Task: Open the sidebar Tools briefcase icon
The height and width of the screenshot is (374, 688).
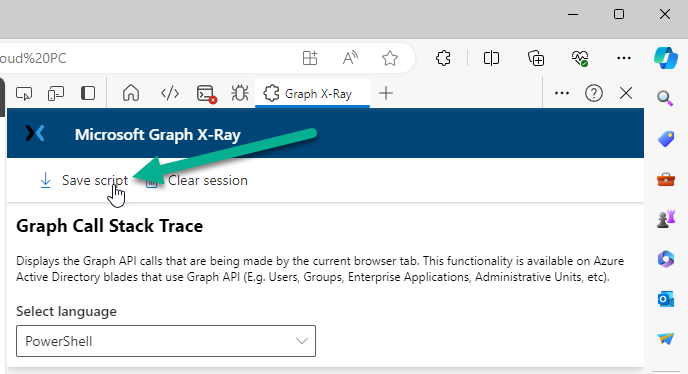Action: pyautogui.click(x=666, y=180)
